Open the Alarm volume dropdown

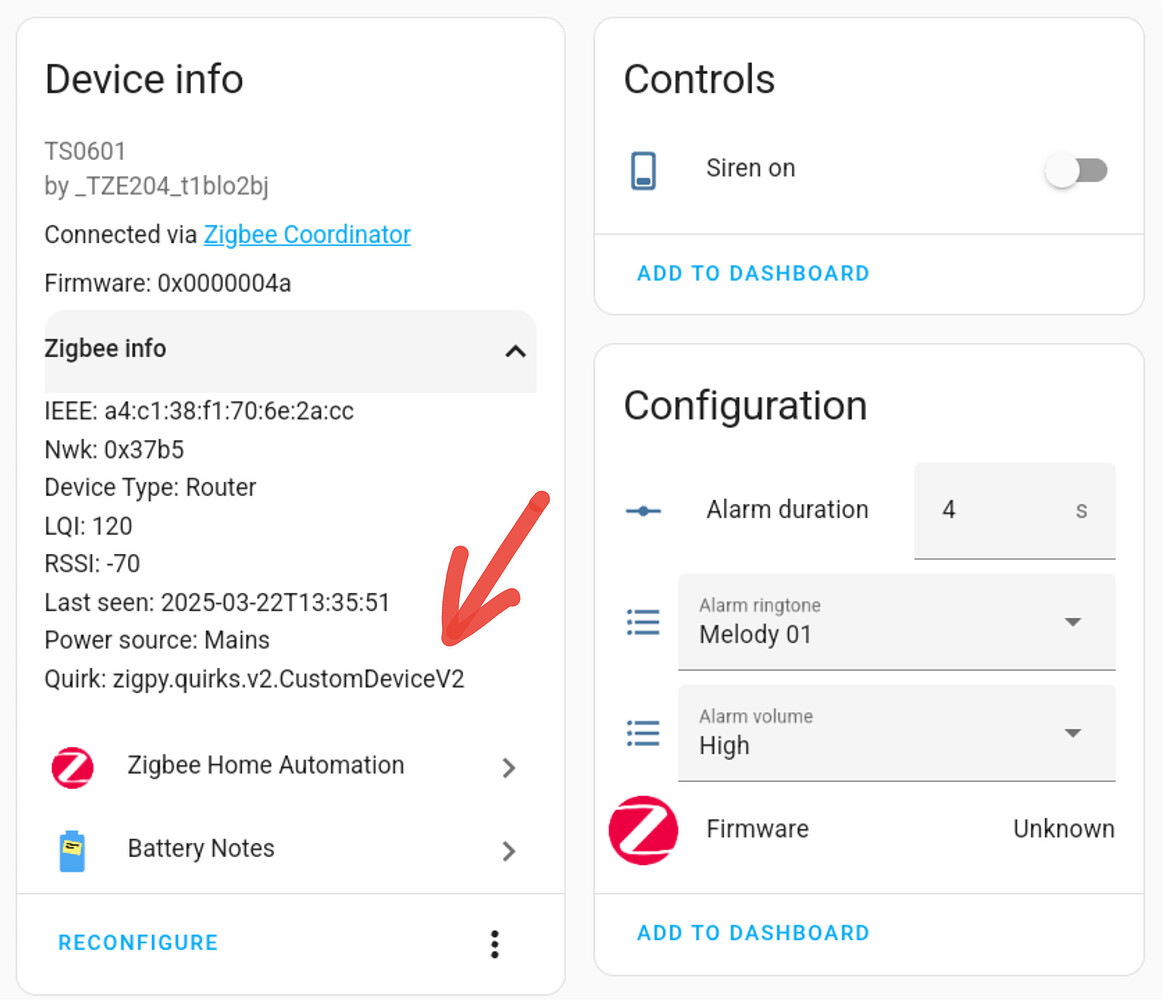tap(1072, 733)
